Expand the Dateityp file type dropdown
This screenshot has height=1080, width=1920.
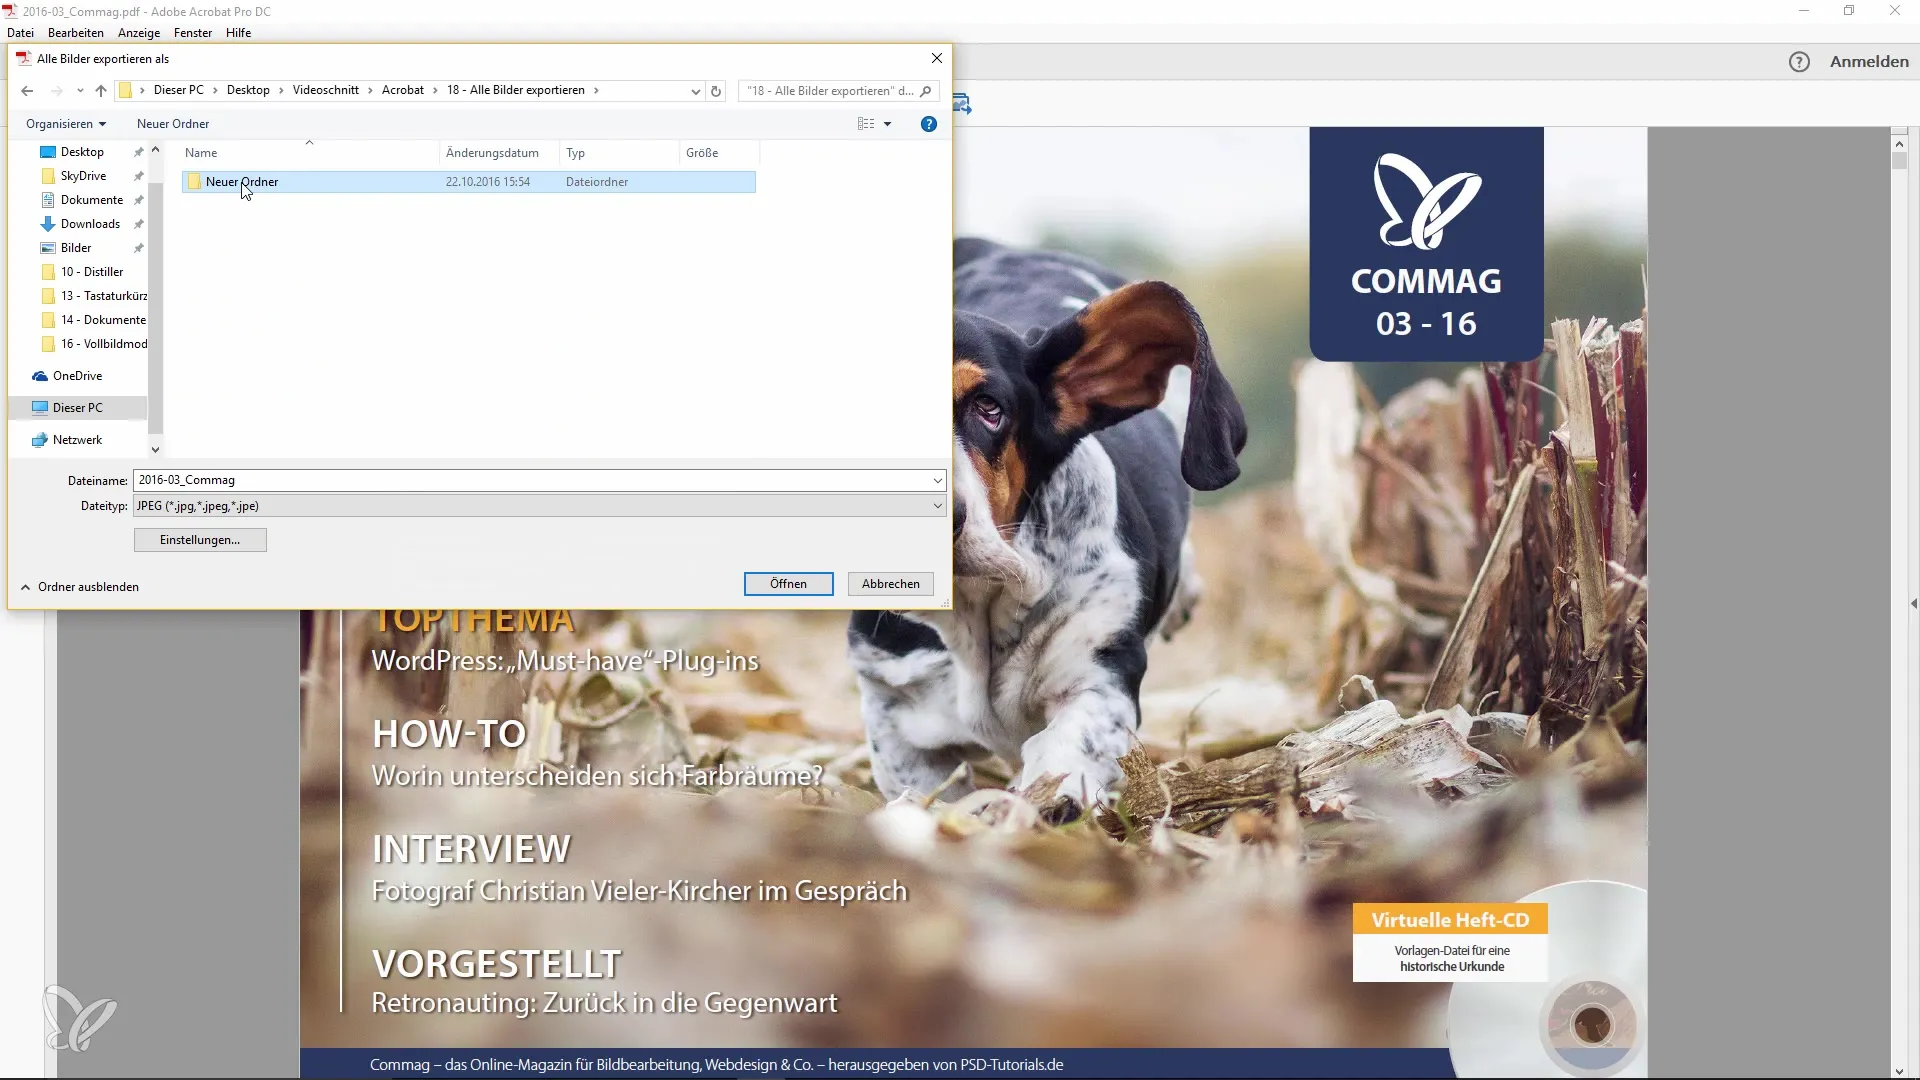[936, 505]
